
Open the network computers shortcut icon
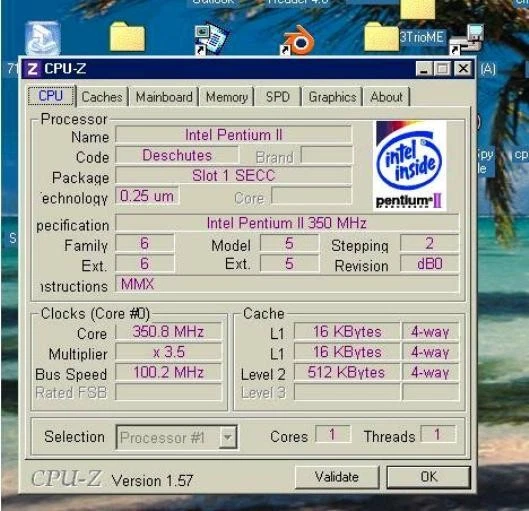[467, 39]
